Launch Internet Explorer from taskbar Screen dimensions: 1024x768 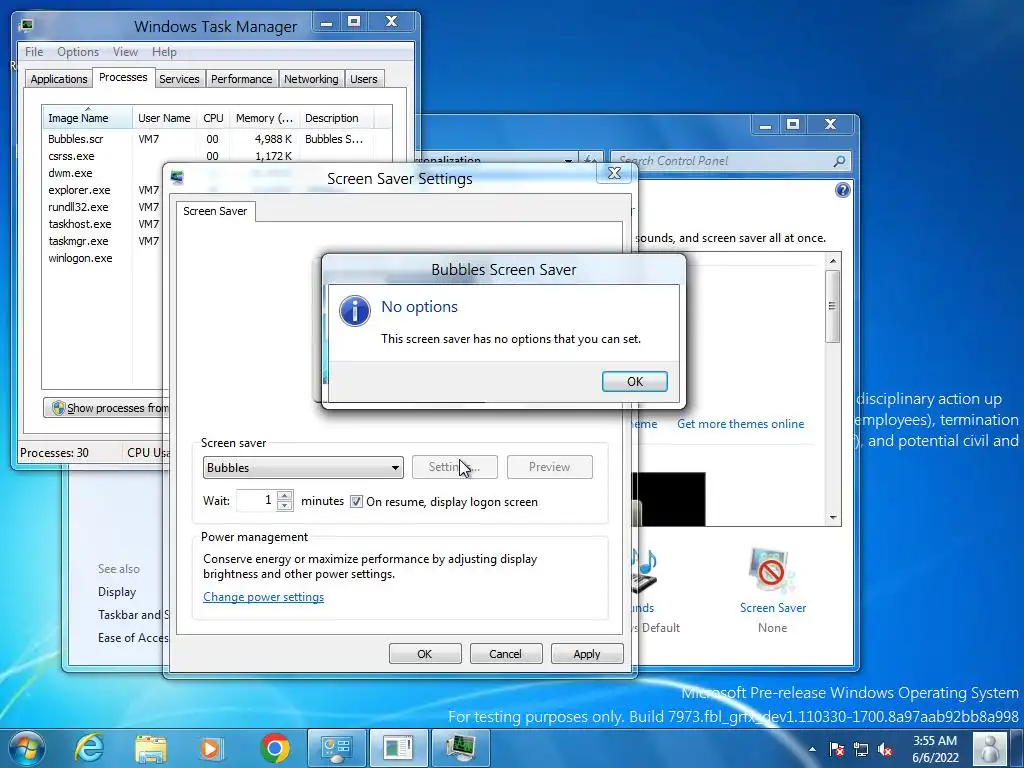tap(89, 748)
